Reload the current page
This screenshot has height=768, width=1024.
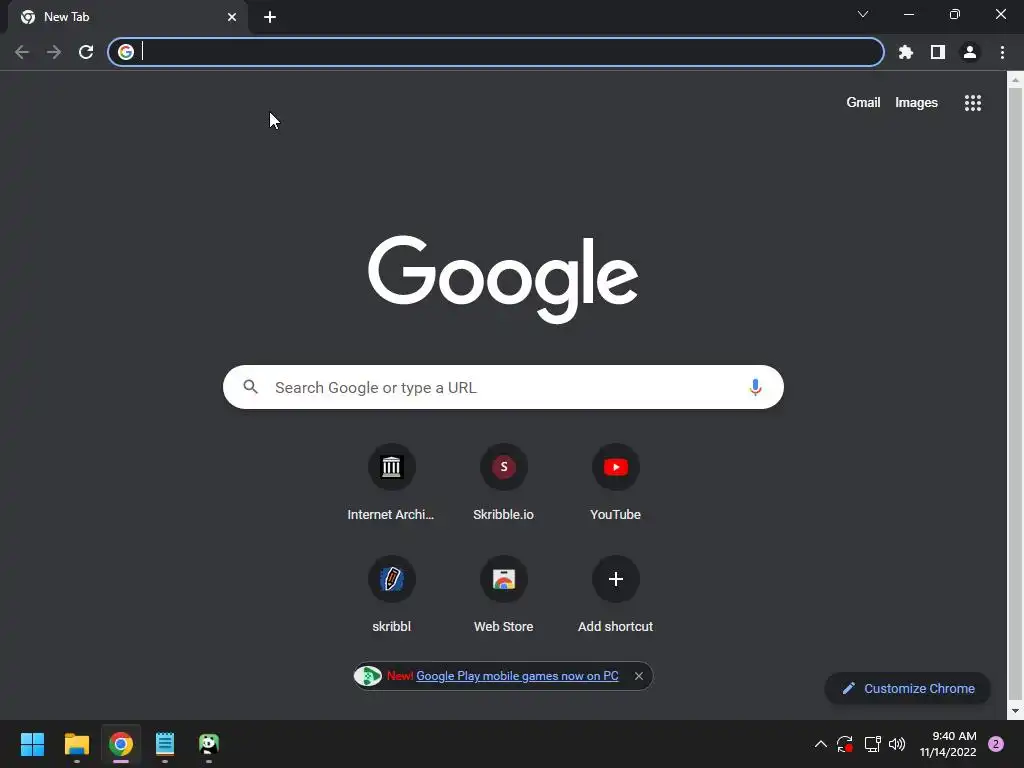[x=86, y=52]
